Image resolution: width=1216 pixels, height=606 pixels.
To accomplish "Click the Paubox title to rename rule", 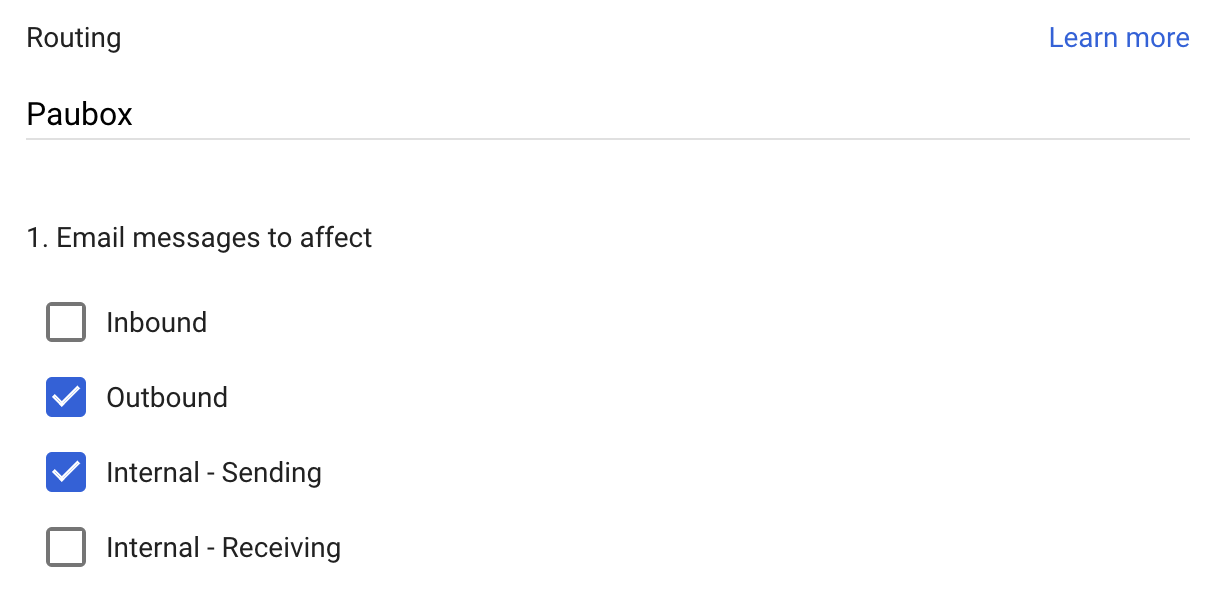I will (x=79, y=113).
